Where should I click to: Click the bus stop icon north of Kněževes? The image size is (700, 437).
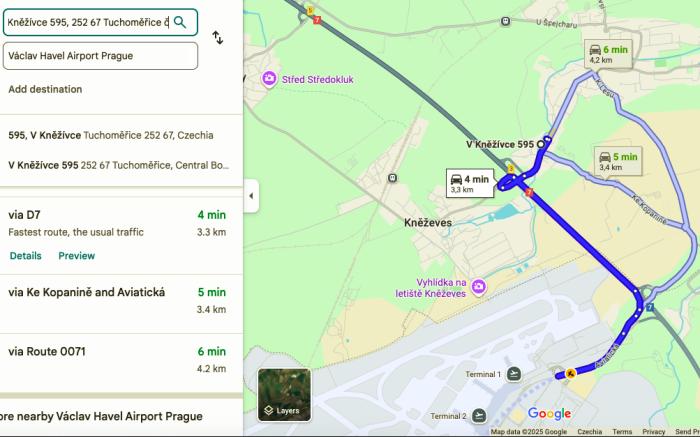pos(392,178)
